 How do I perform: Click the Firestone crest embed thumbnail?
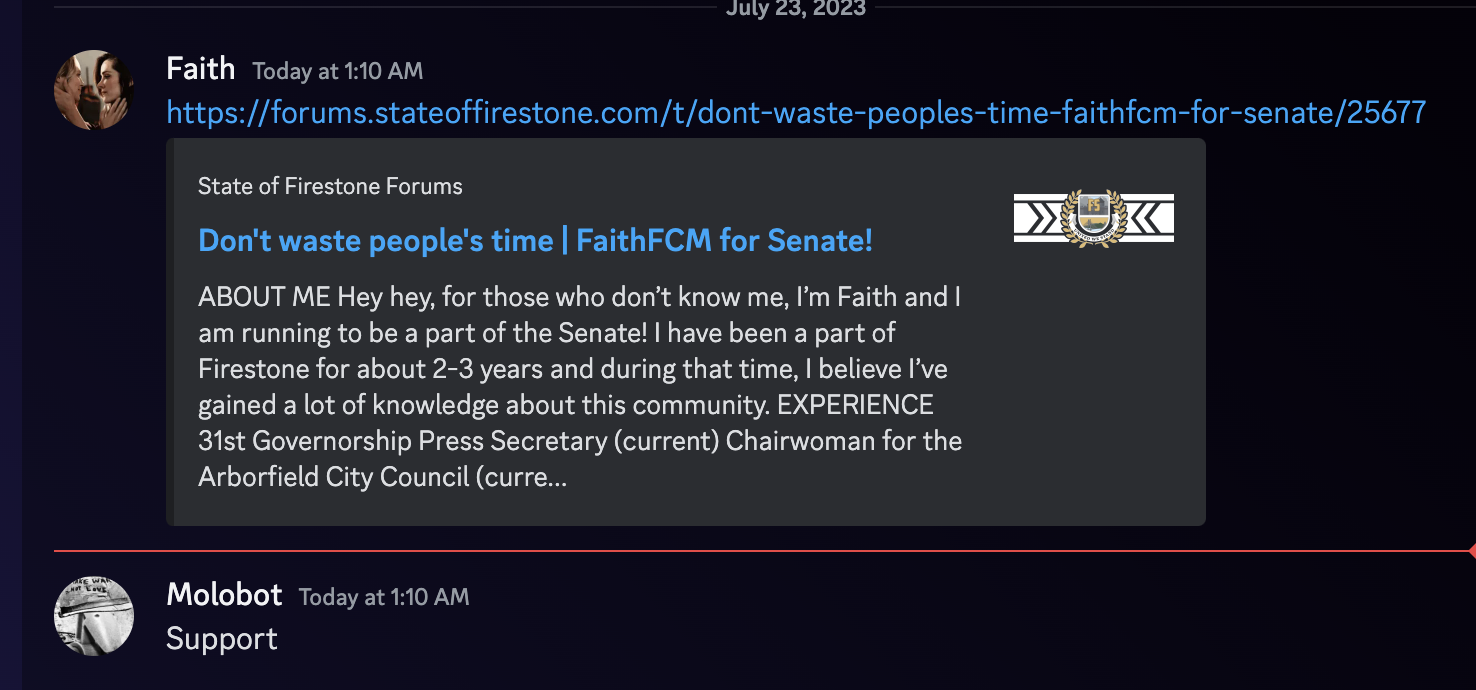1093,218
